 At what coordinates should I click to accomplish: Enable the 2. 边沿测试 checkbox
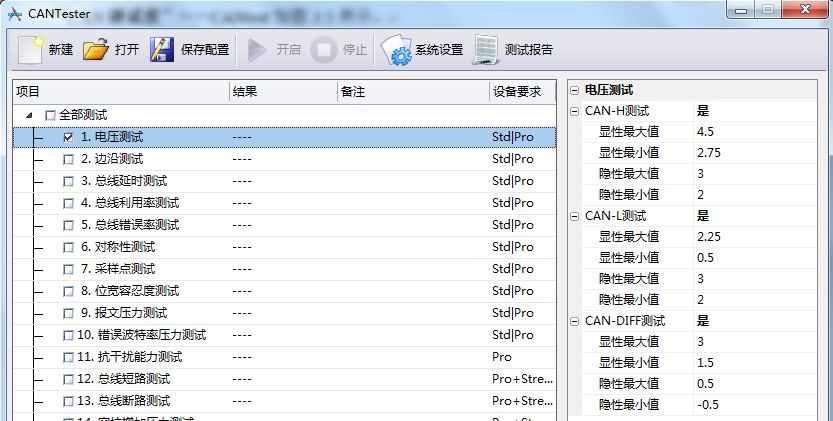click(68, 159)
